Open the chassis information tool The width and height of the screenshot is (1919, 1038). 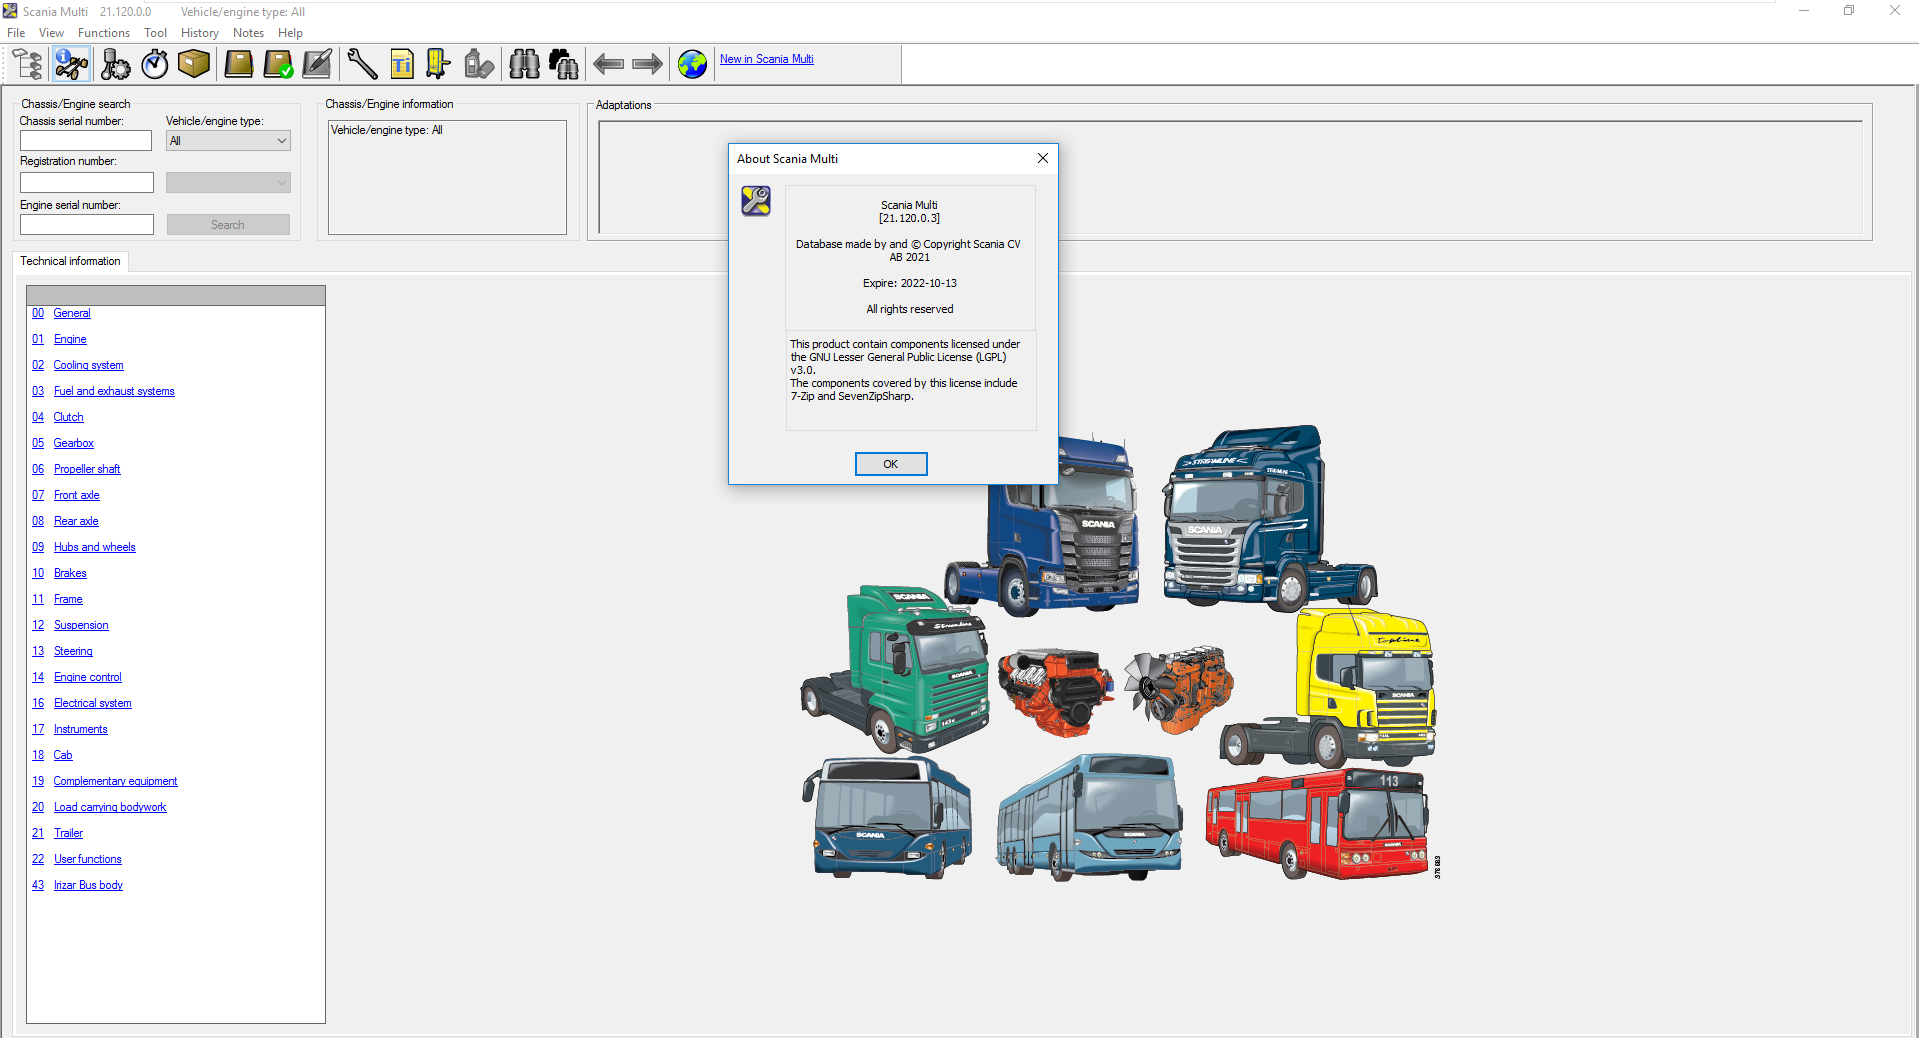click(70, 63)
